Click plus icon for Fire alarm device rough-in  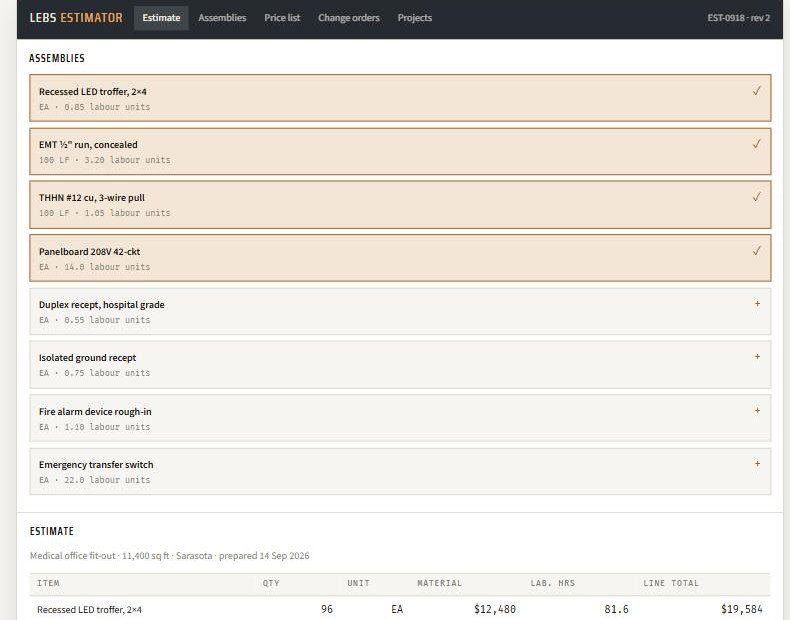click(757, 410)
